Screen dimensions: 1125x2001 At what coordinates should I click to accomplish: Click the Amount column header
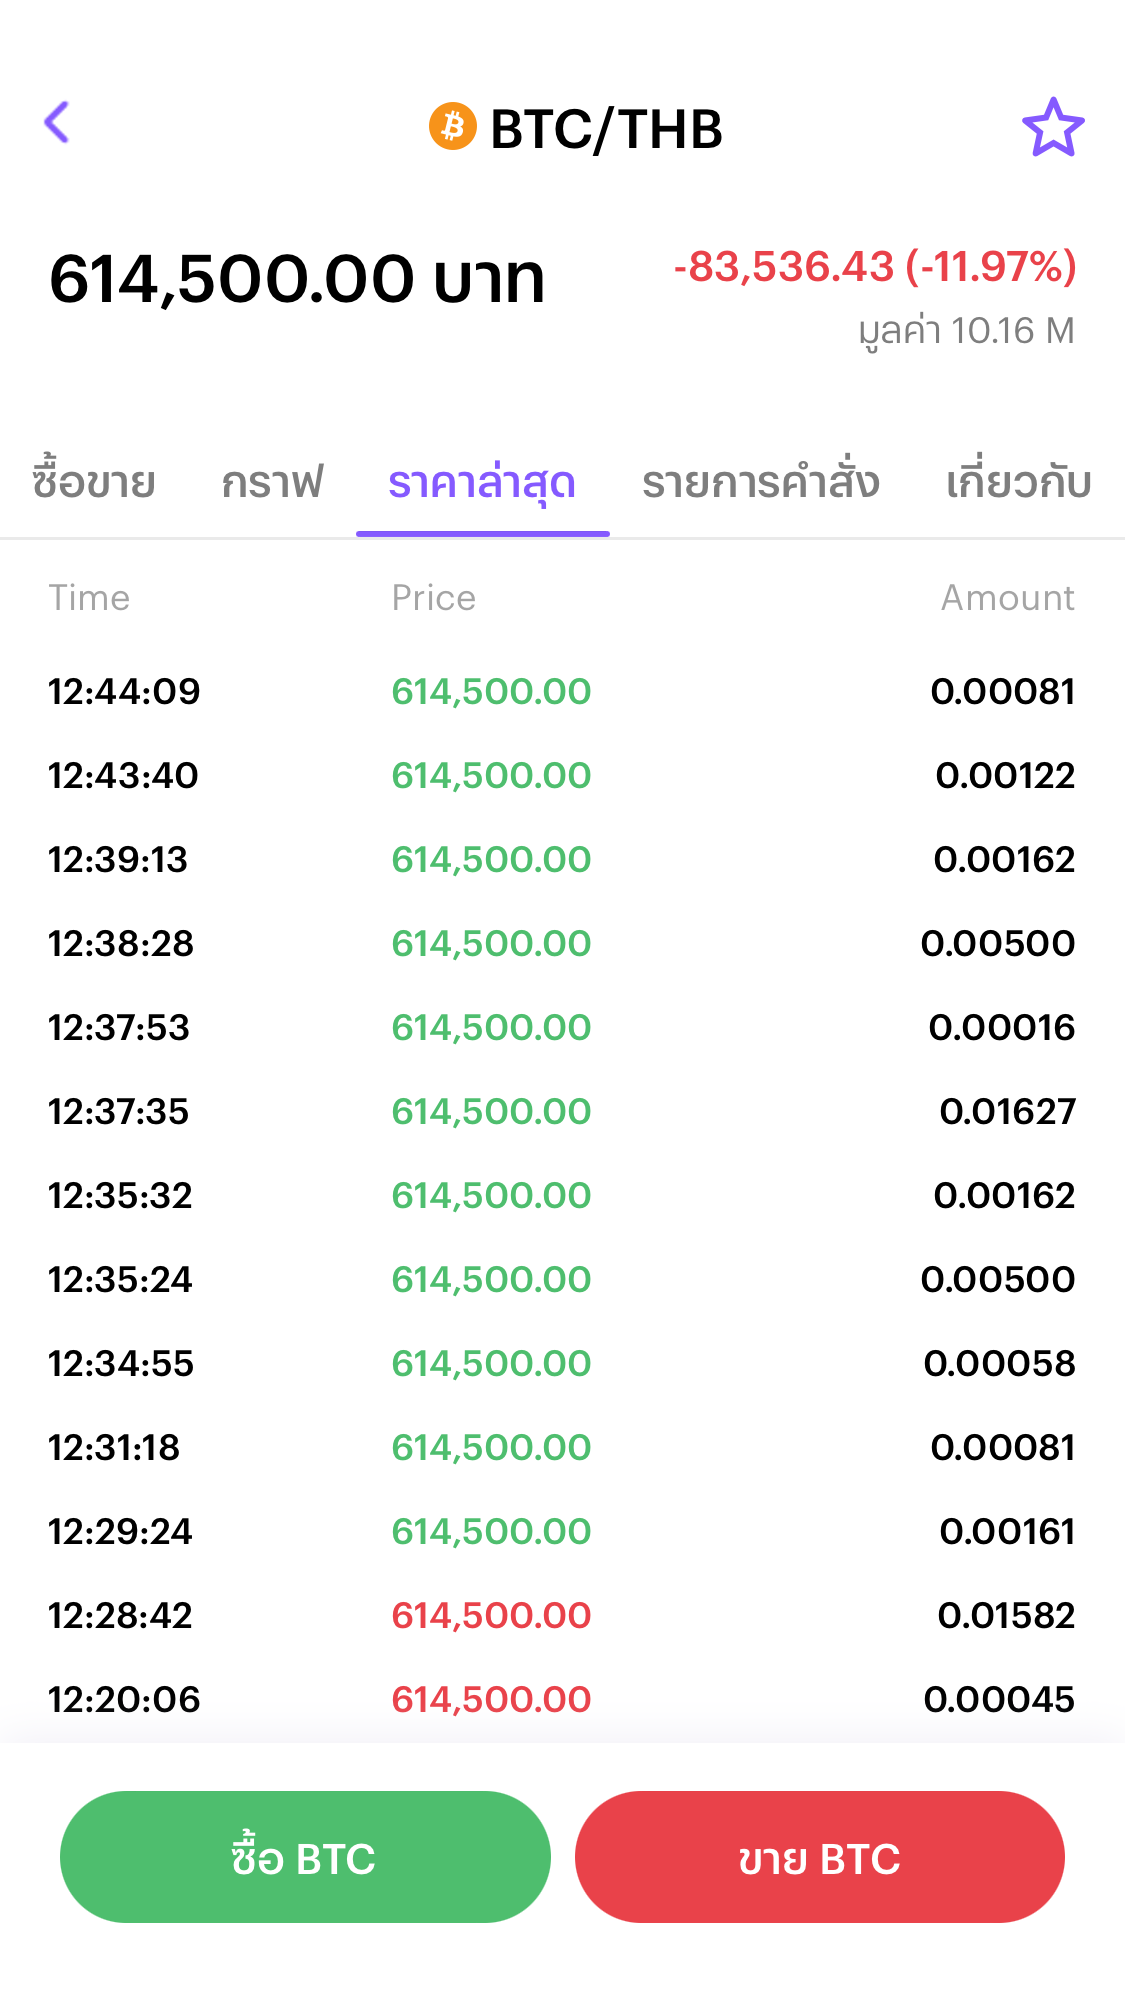coord(1007,598)
